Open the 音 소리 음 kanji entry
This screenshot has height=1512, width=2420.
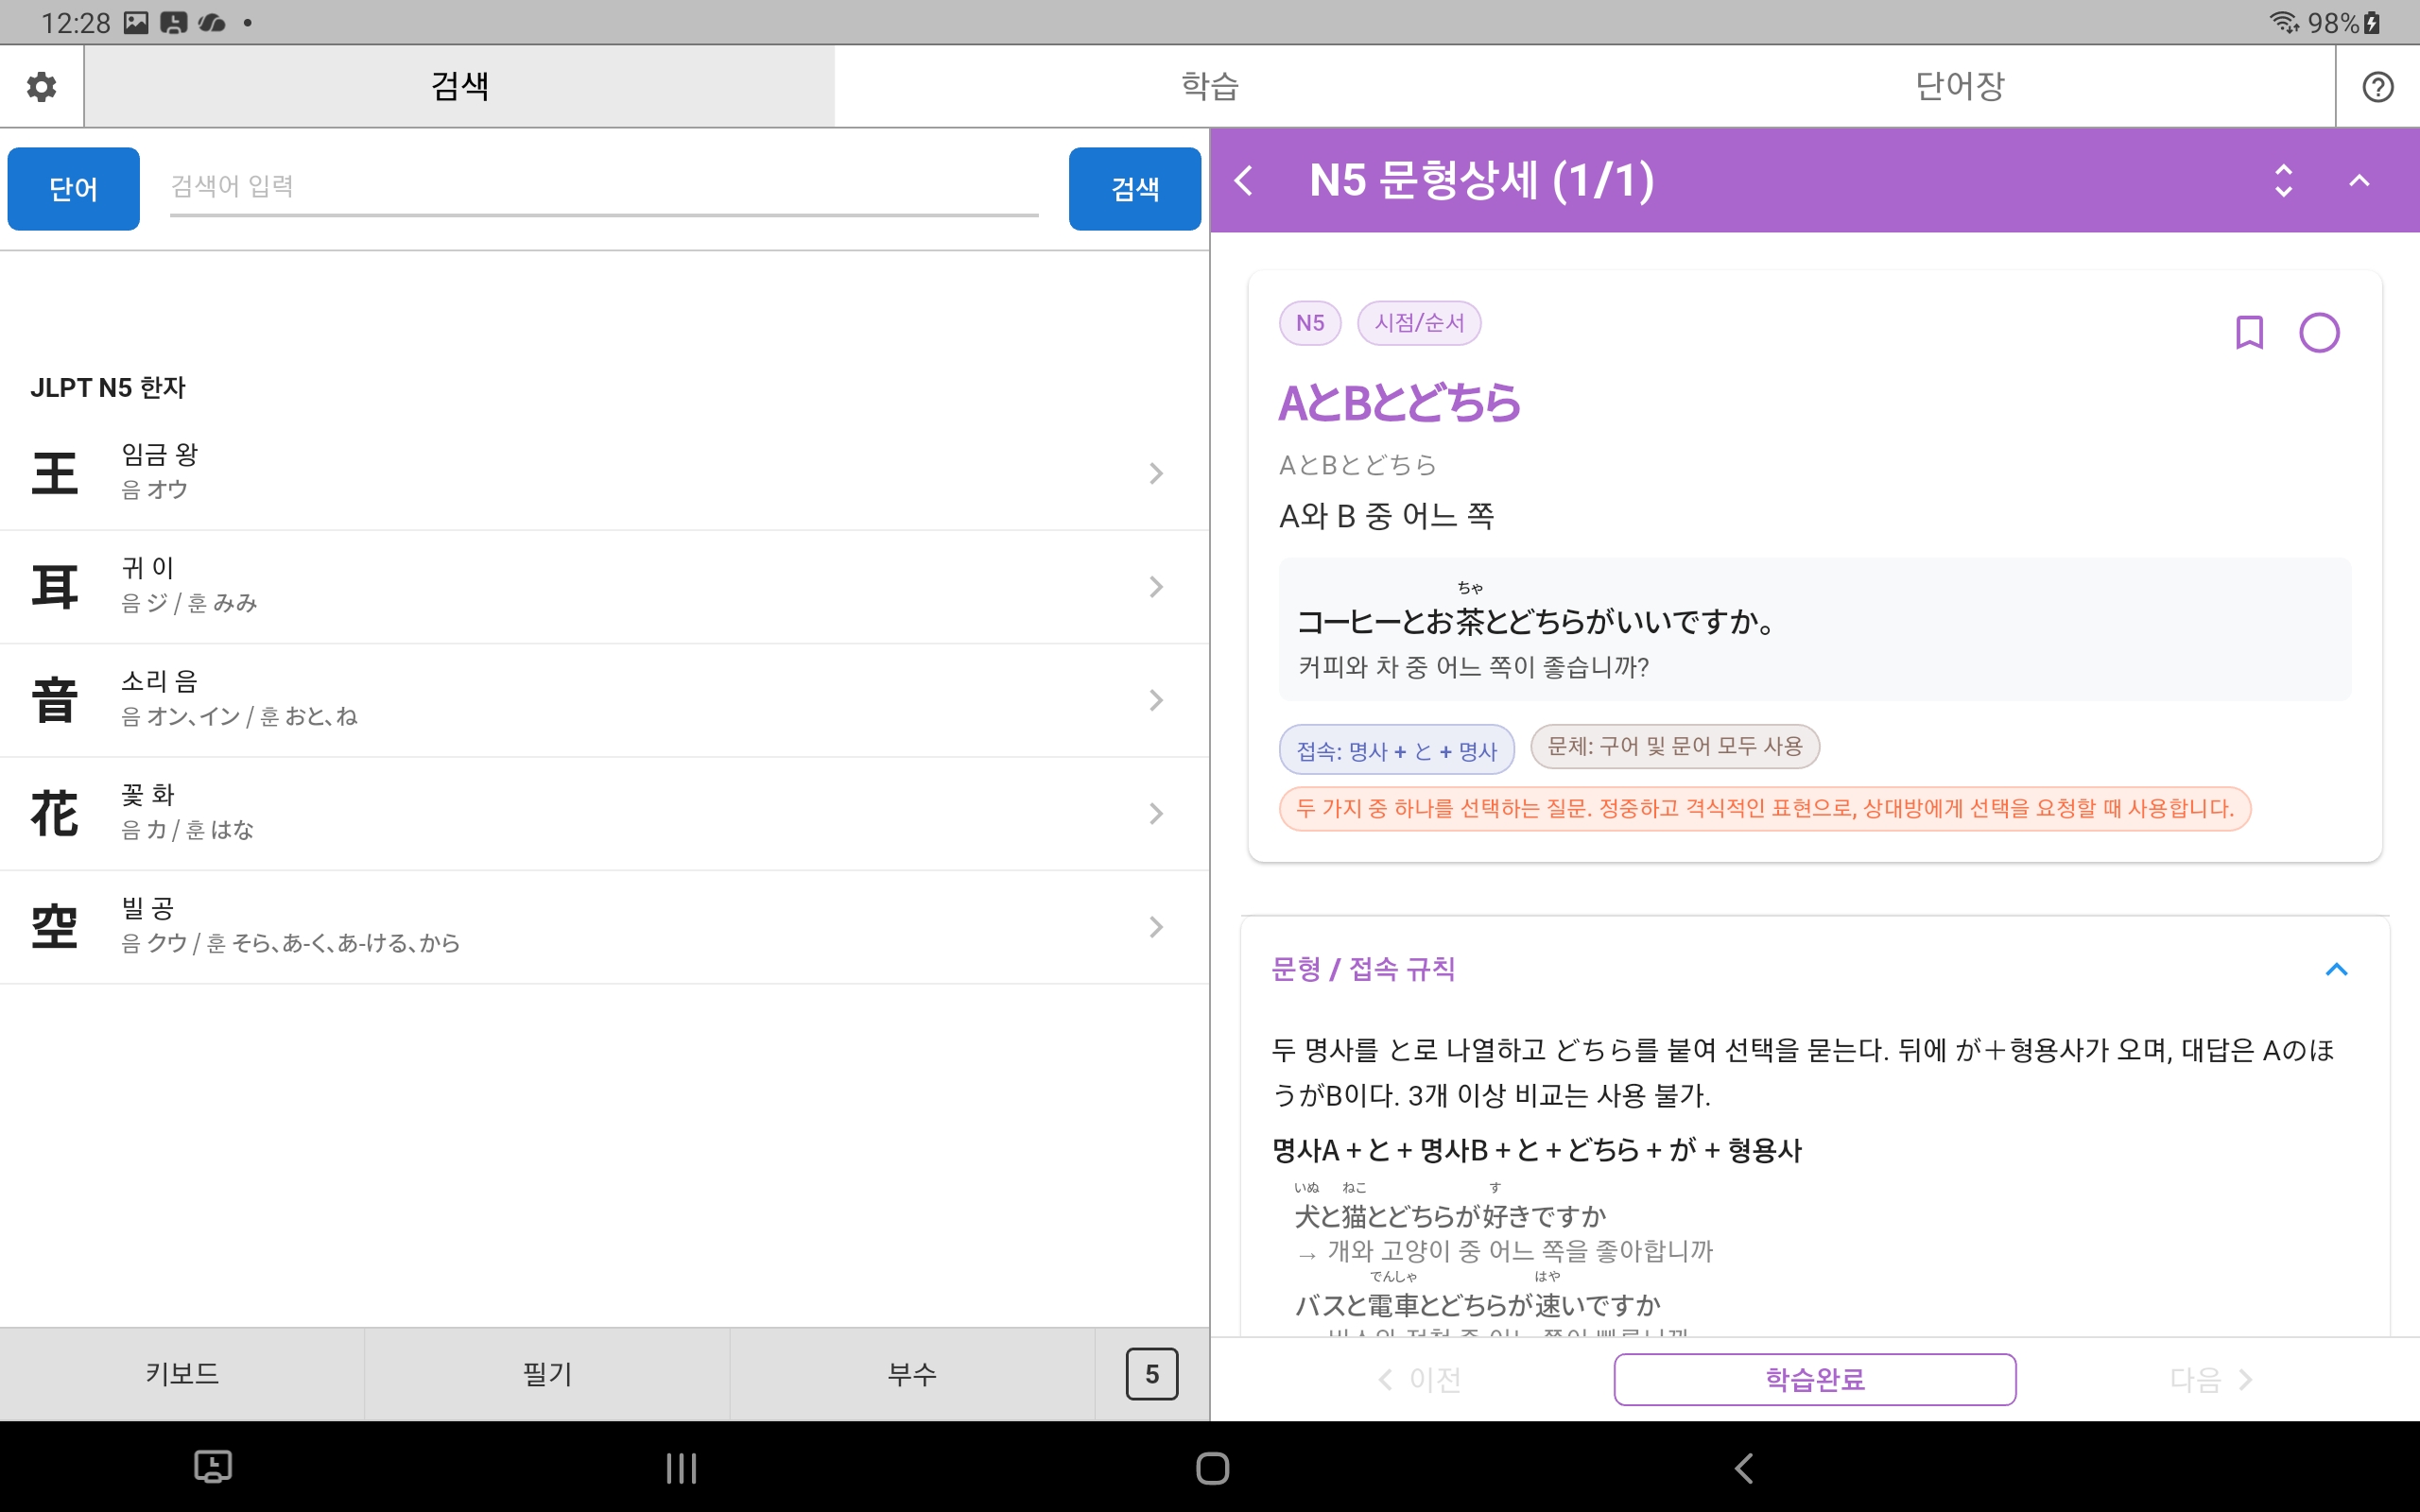click(604, 700)
